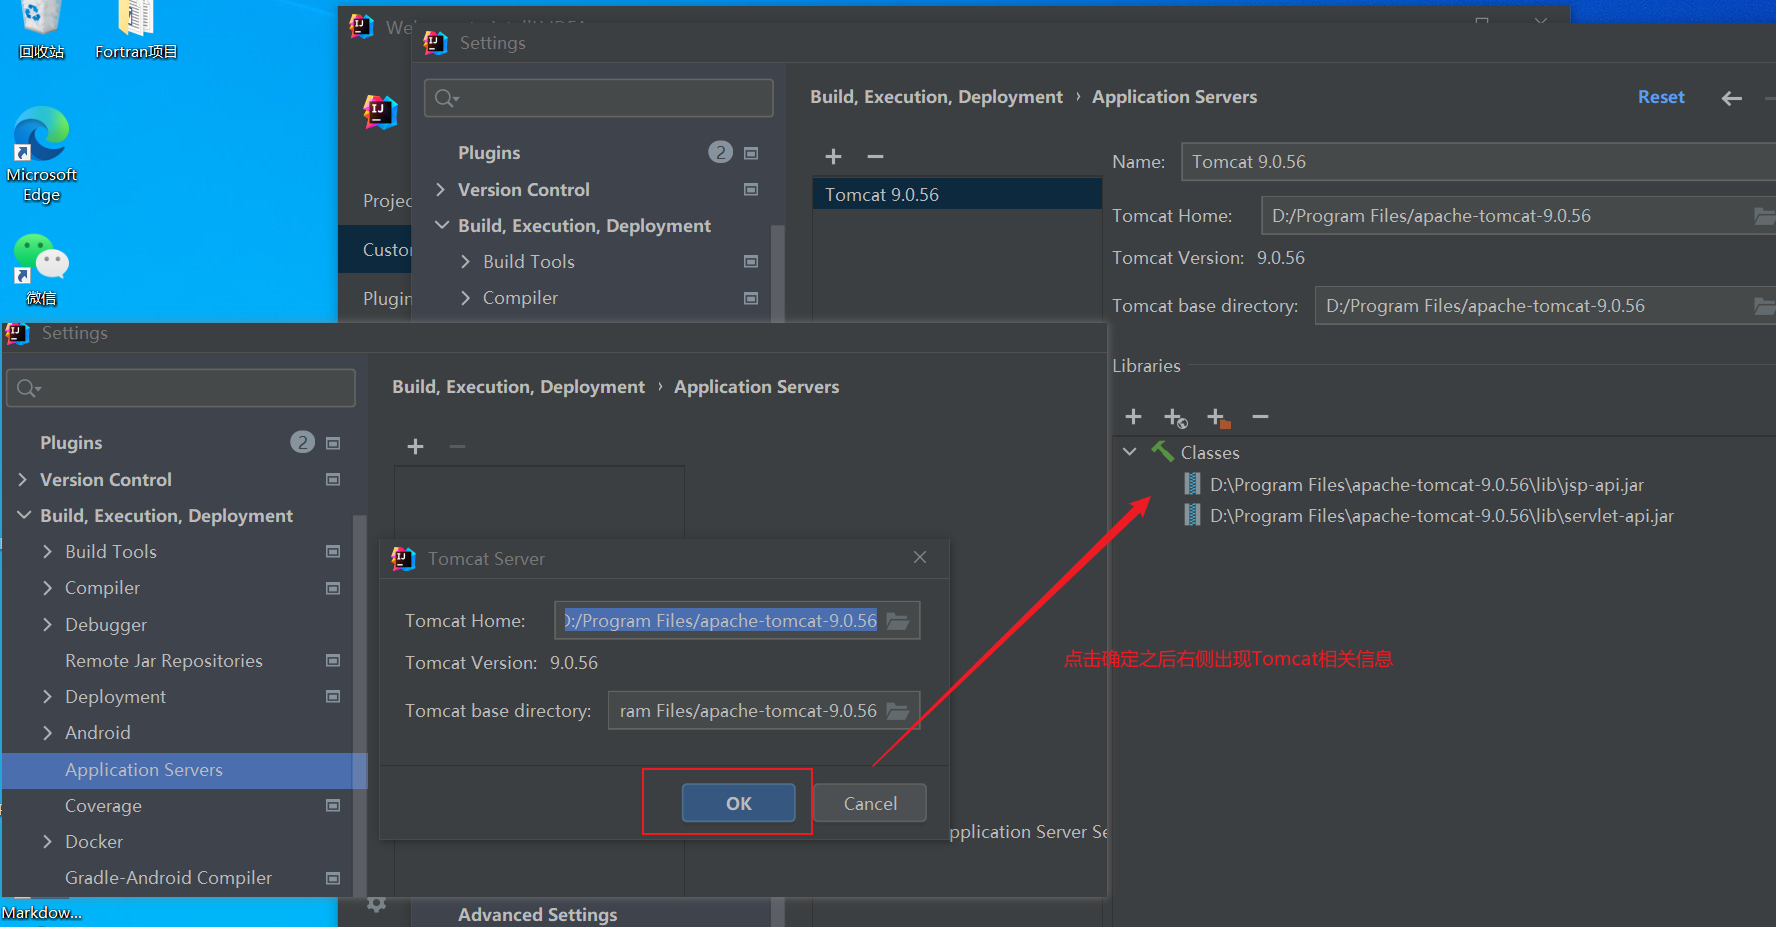
Task: Close the Tomcat Server dialog
Action: tap(920, 557)
